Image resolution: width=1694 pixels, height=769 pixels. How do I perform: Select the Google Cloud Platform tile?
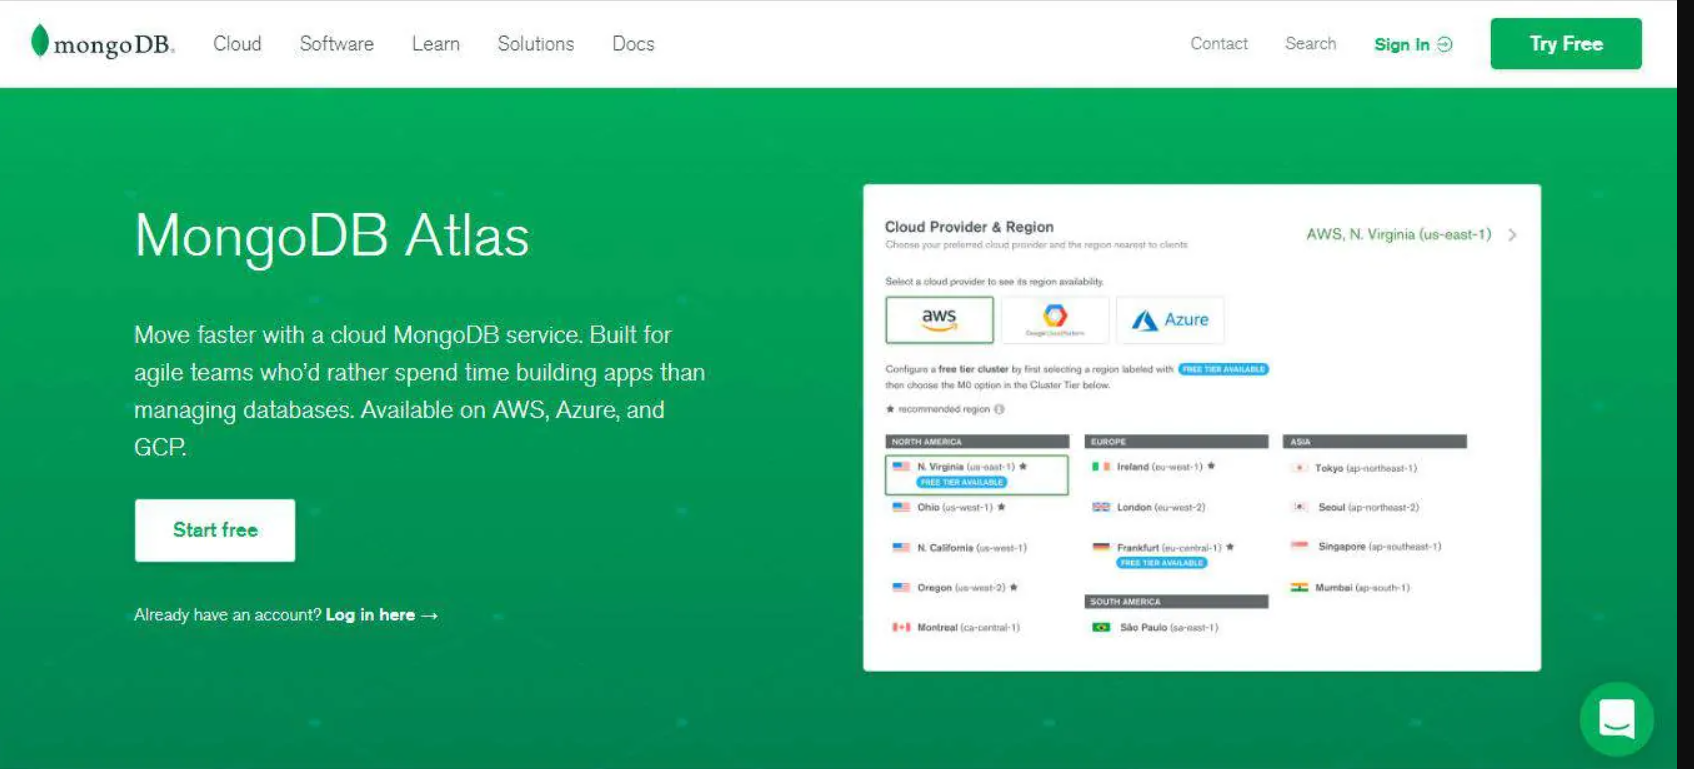[1055, 320]
